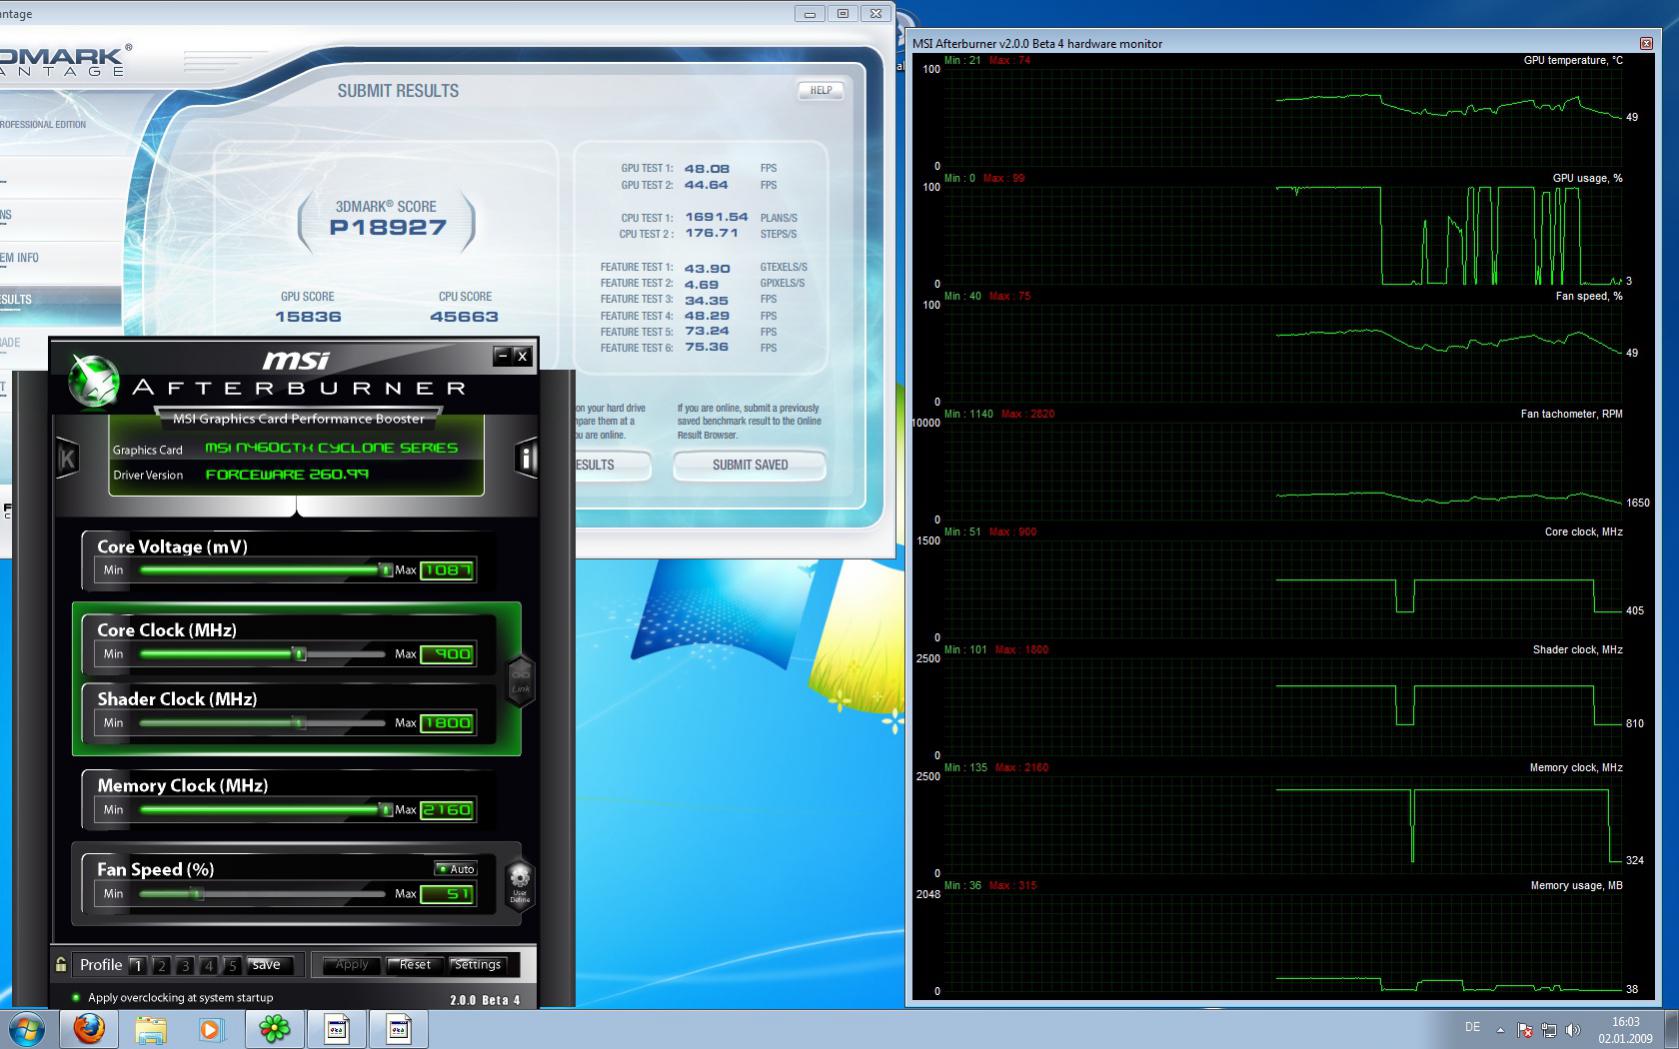Screen dimensions: 1679x1049
Task: Show hidden tray icons arrow
Action: point(1500,1029)
